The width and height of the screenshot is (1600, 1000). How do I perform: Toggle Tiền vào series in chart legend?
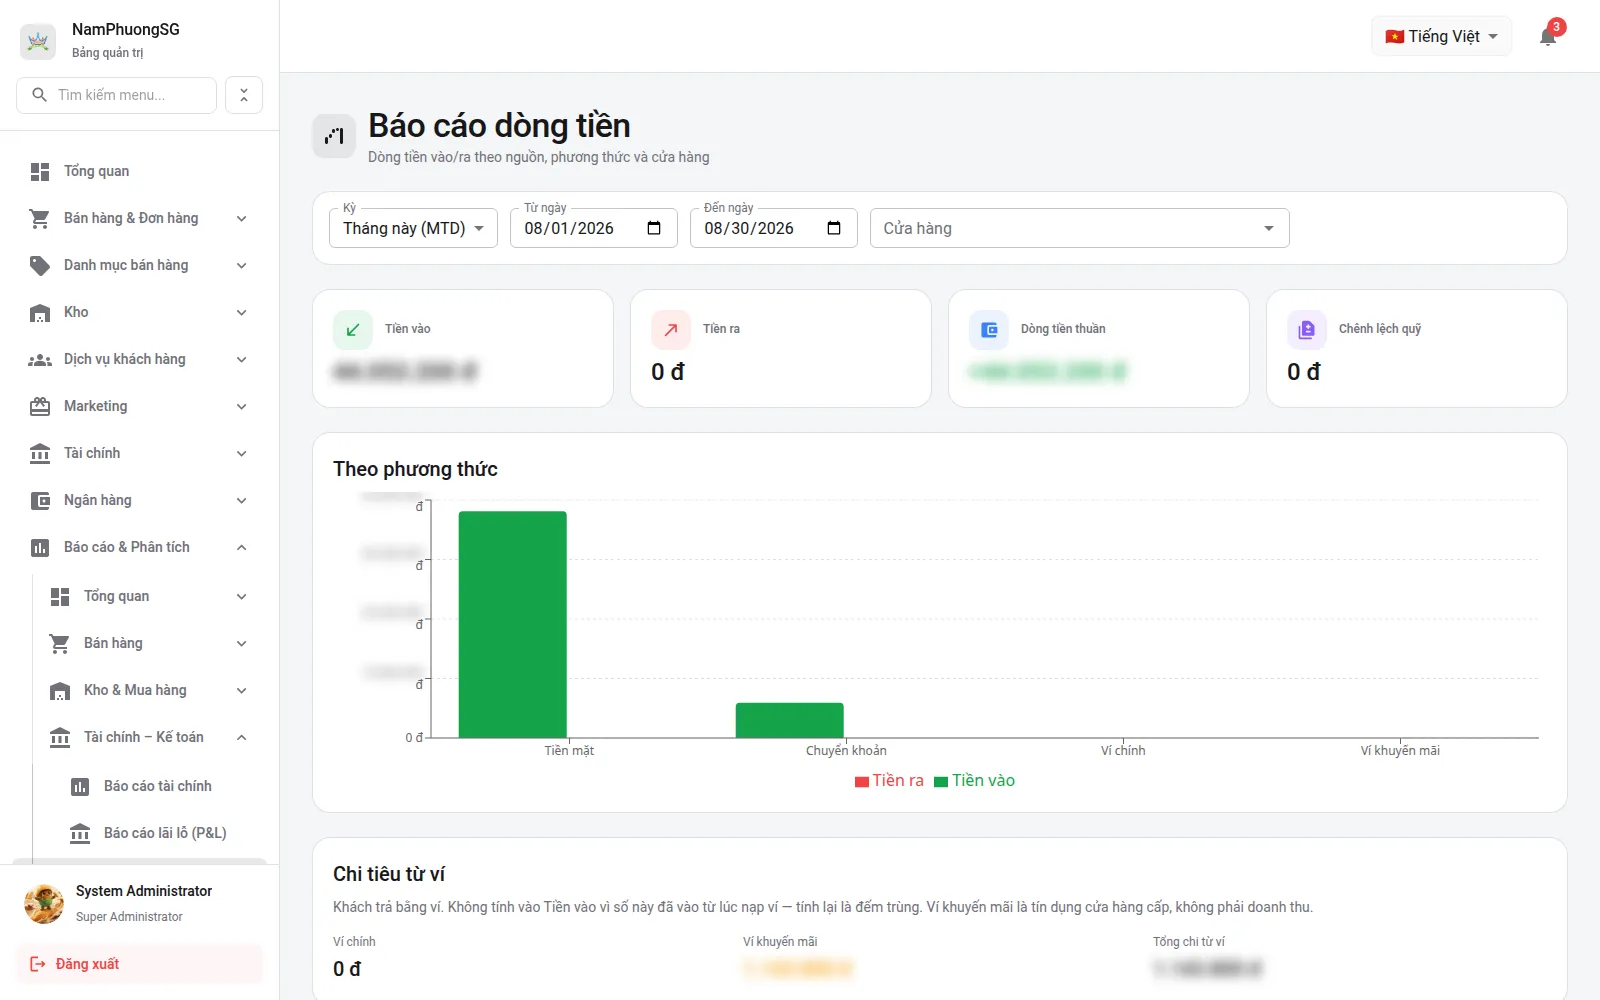[x=975, y=781]
